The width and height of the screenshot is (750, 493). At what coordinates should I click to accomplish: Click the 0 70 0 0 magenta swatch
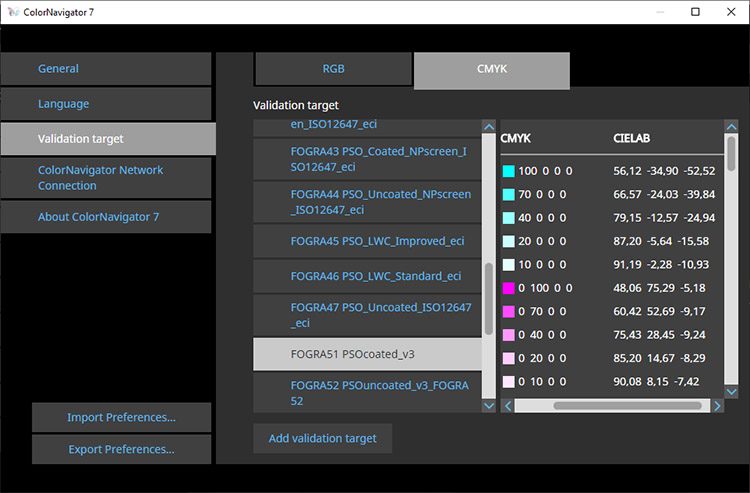coord(509,312)
